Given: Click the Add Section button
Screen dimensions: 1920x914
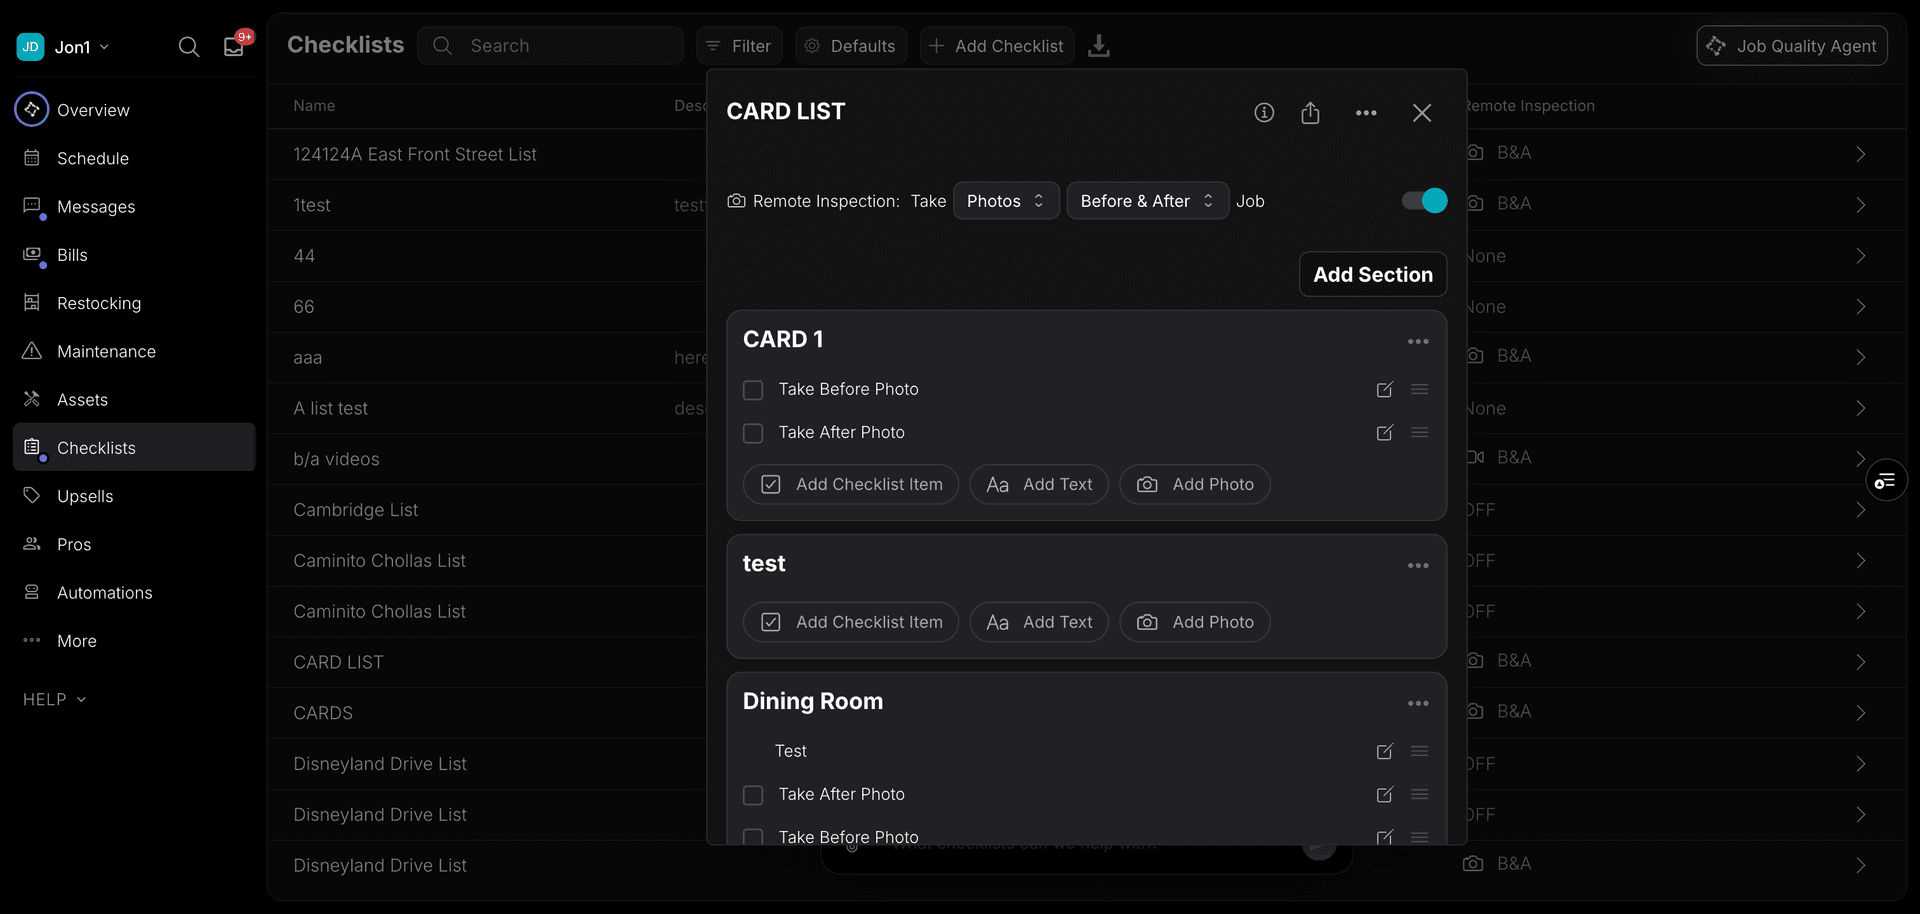Looking at the screenshot, I should 1372,273.
